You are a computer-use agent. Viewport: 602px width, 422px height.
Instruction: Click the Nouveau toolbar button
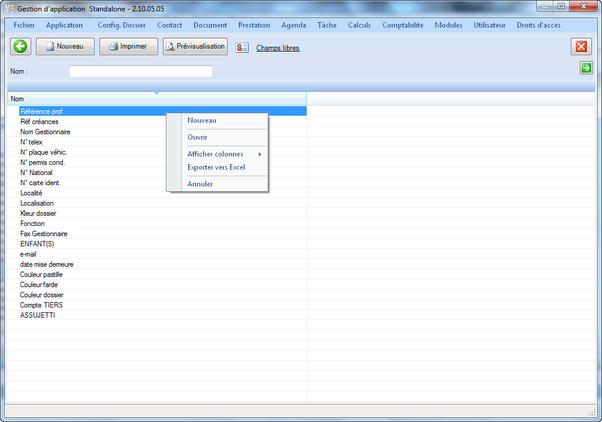click(65, 47)
